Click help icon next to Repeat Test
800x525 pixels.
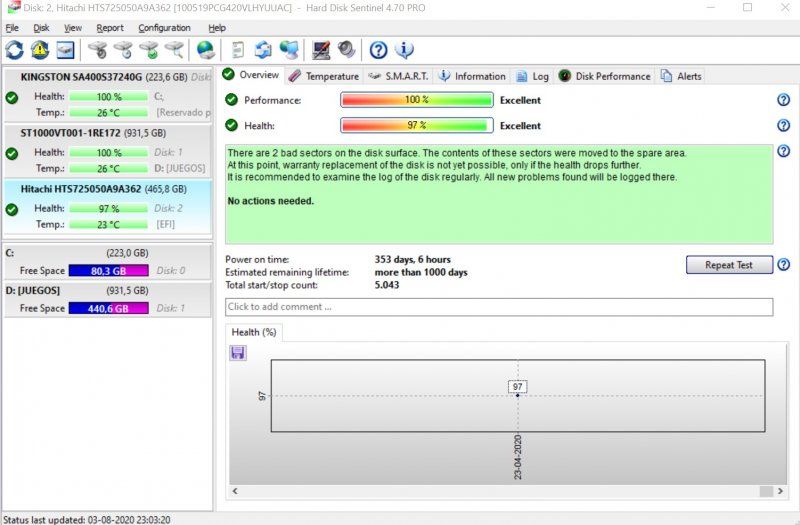point(784,265)
